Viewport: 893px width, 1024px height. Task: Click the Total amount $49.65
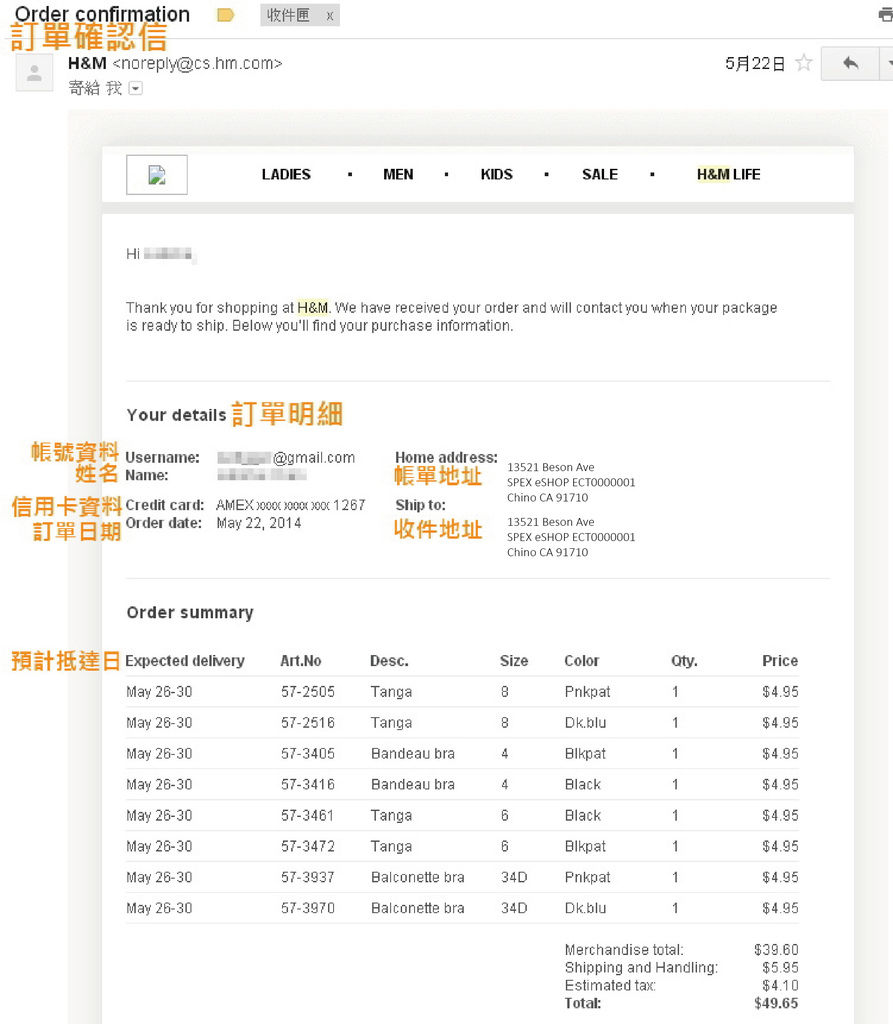tap(776, 1004)
